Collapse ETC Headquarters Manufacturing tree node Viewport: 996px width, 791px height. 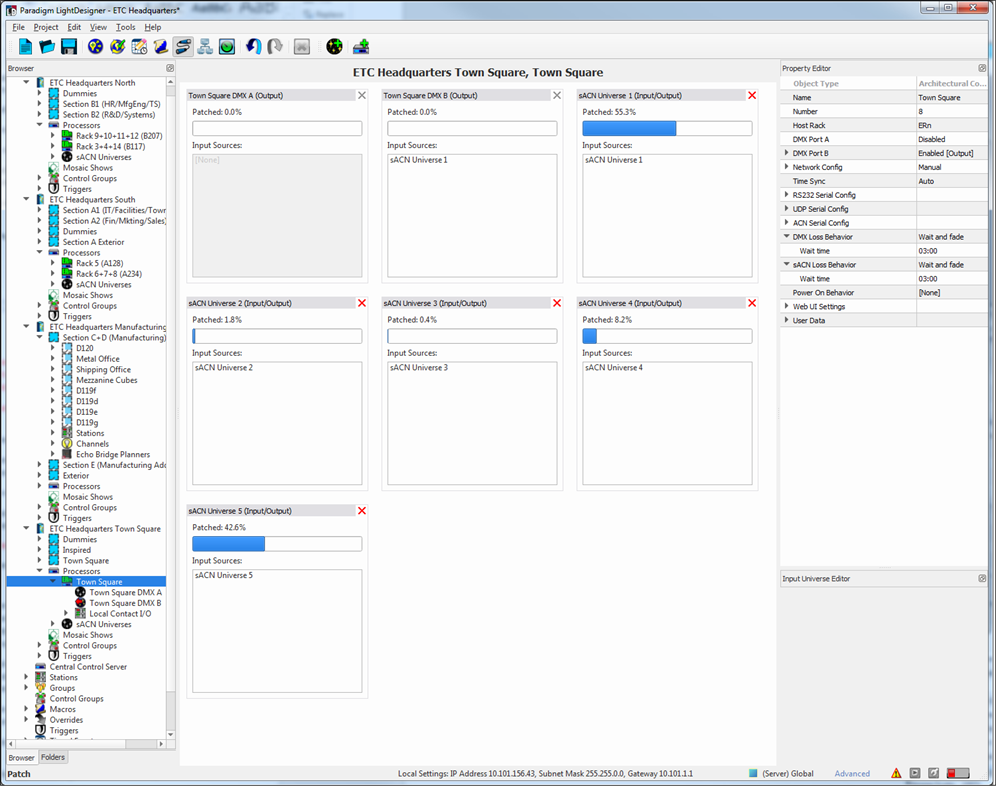click(26, 327)
